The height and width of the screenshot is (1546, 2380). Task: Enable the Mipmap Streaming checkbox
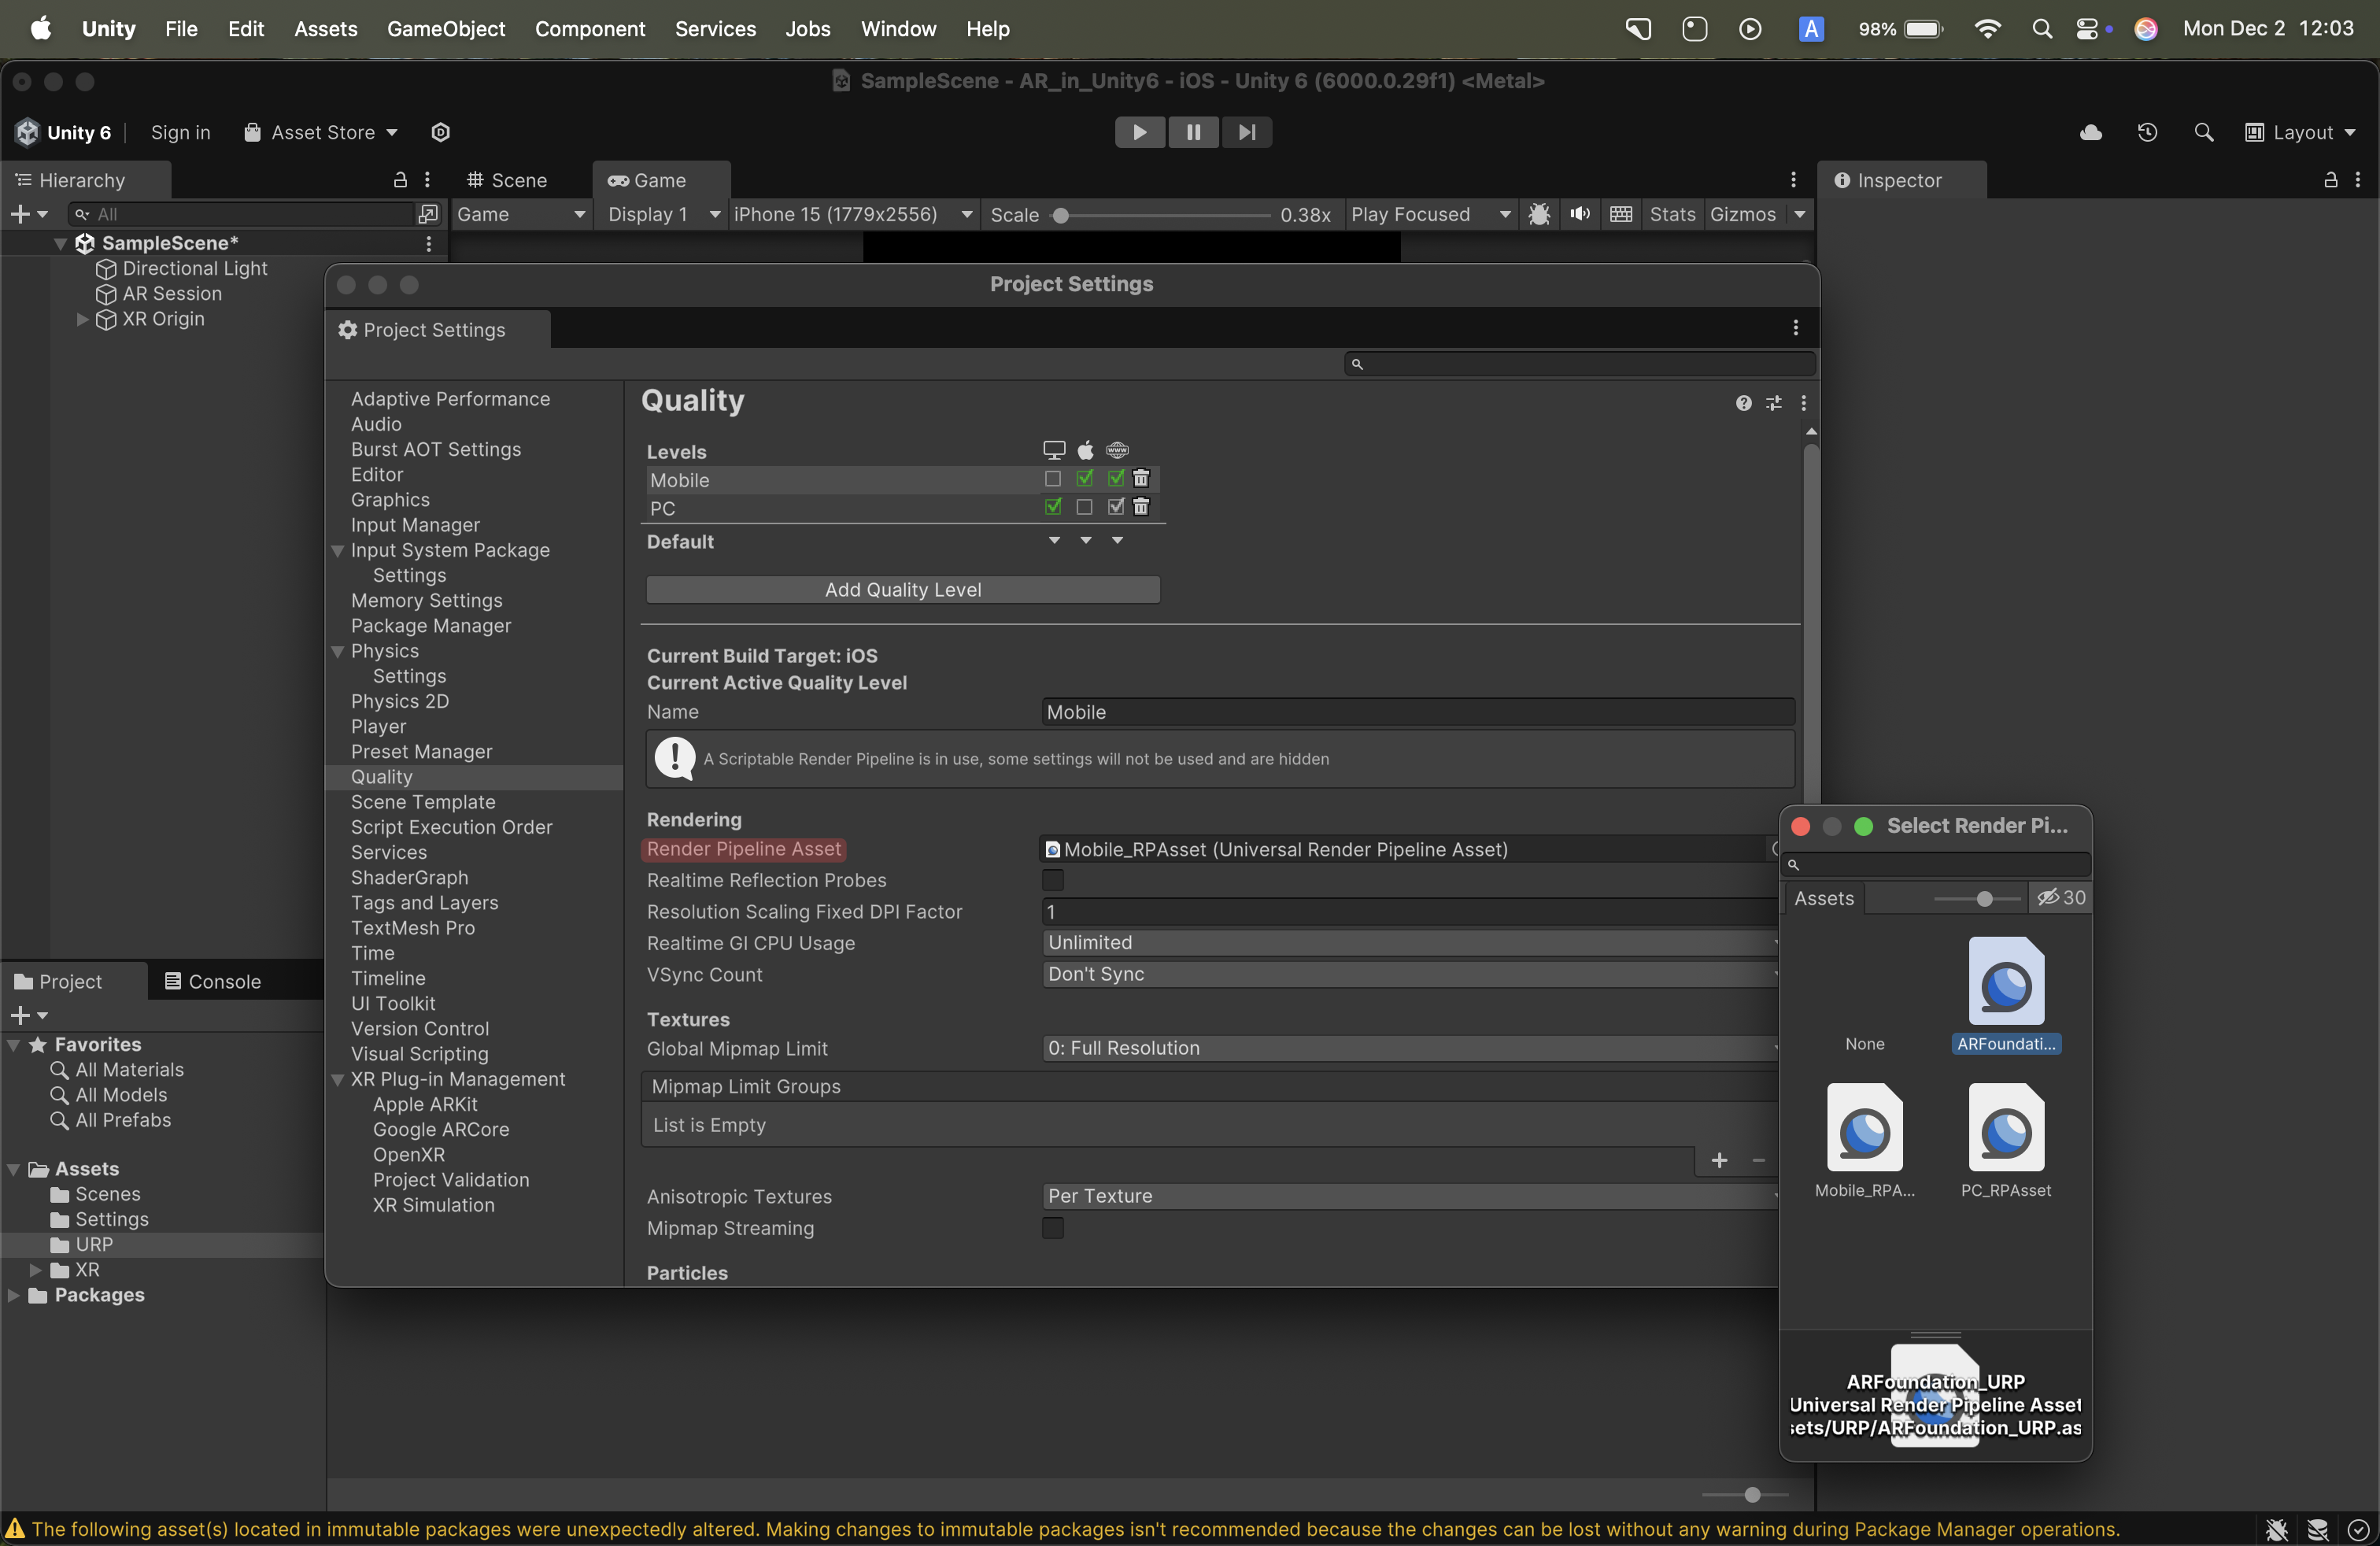click(x=1053, y=1228)
